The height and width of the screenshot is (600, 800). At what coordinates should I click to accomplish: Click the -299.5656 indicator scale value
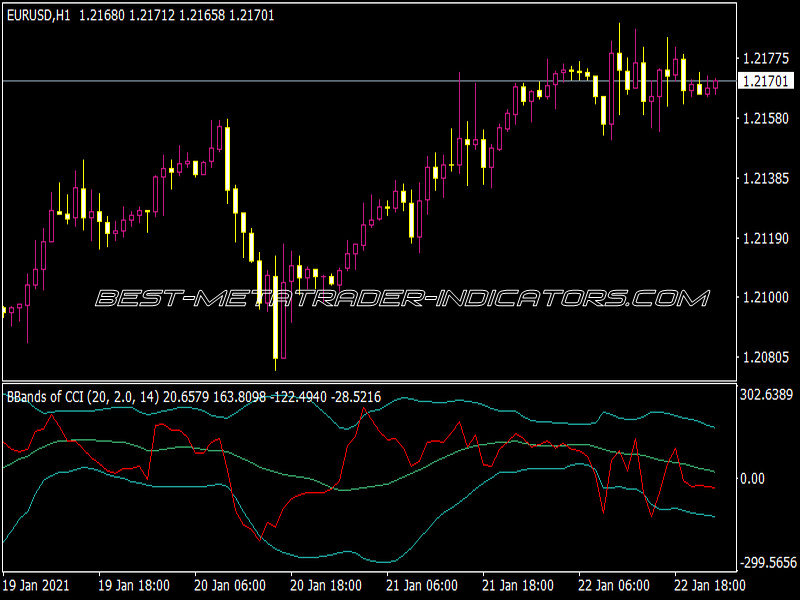(769, 563)
